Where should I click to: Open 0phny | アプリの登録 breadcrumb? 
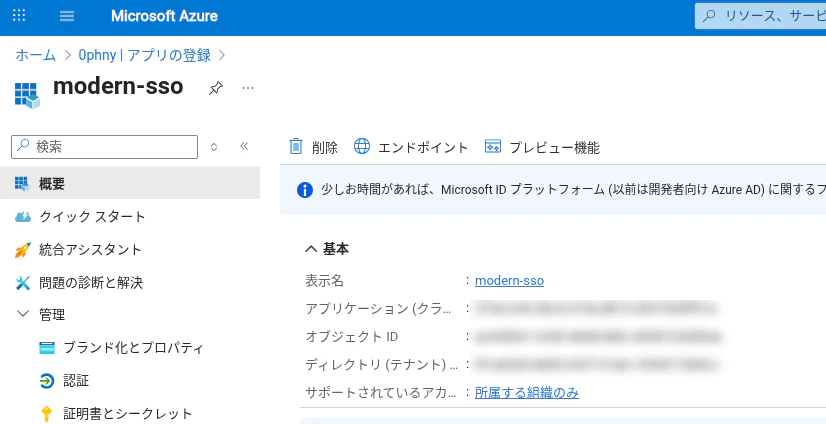point(144,55)
